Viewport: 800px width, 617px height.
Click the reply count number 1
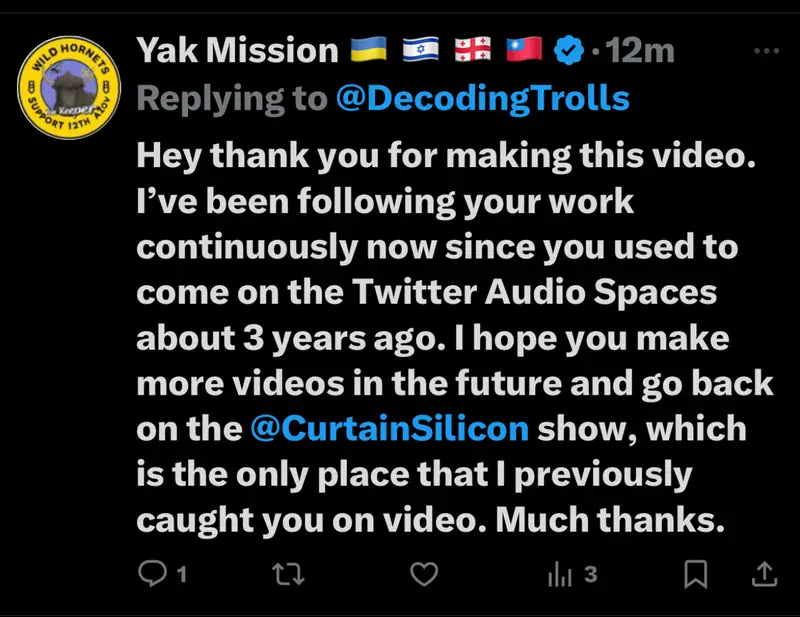182,575
